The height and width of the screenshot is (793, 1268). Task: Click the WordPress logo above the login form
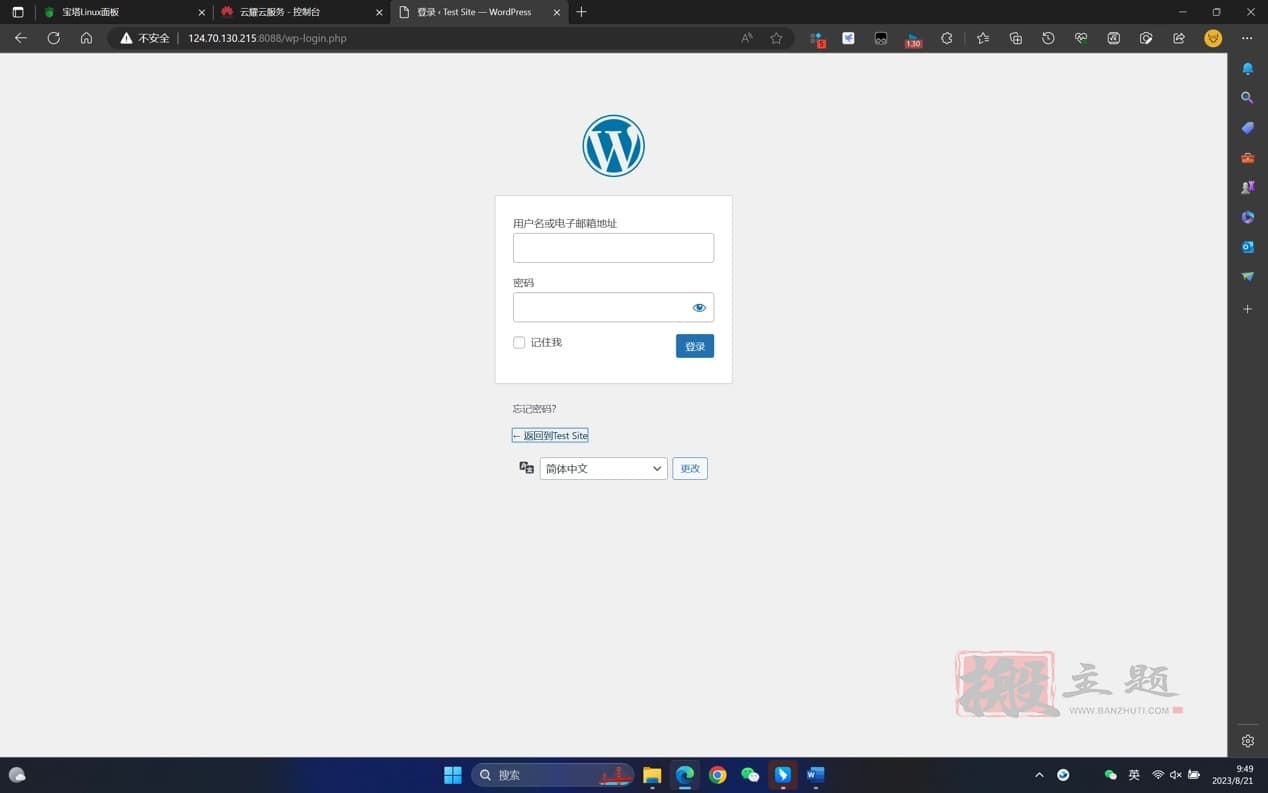613,146
